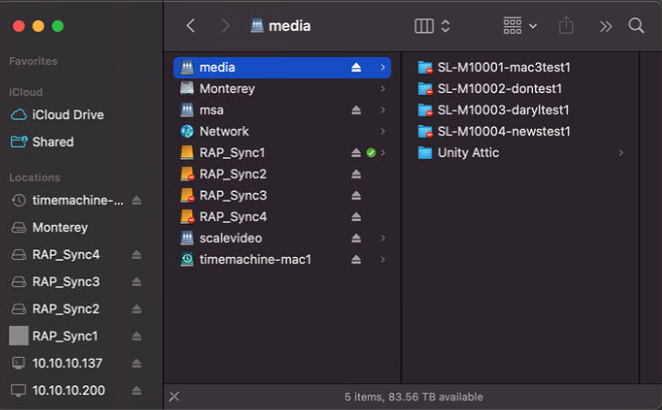Image resolution: width=662 pixels, height=410 pixels.
Task: Click the forward navigation arrow
Action: click(226, 26)
